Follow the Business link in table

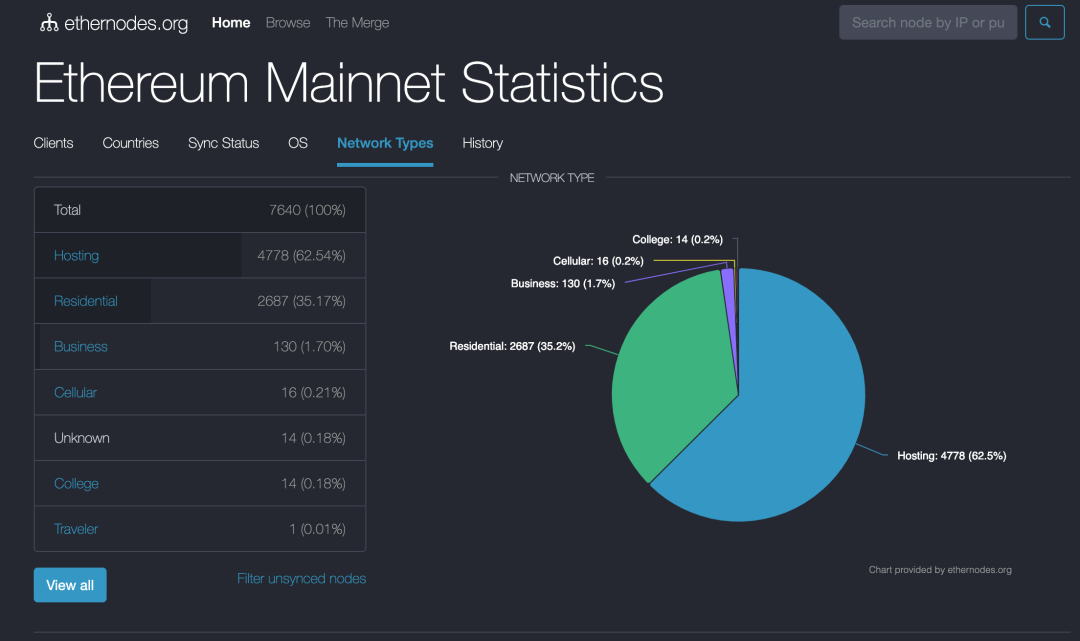81,347
